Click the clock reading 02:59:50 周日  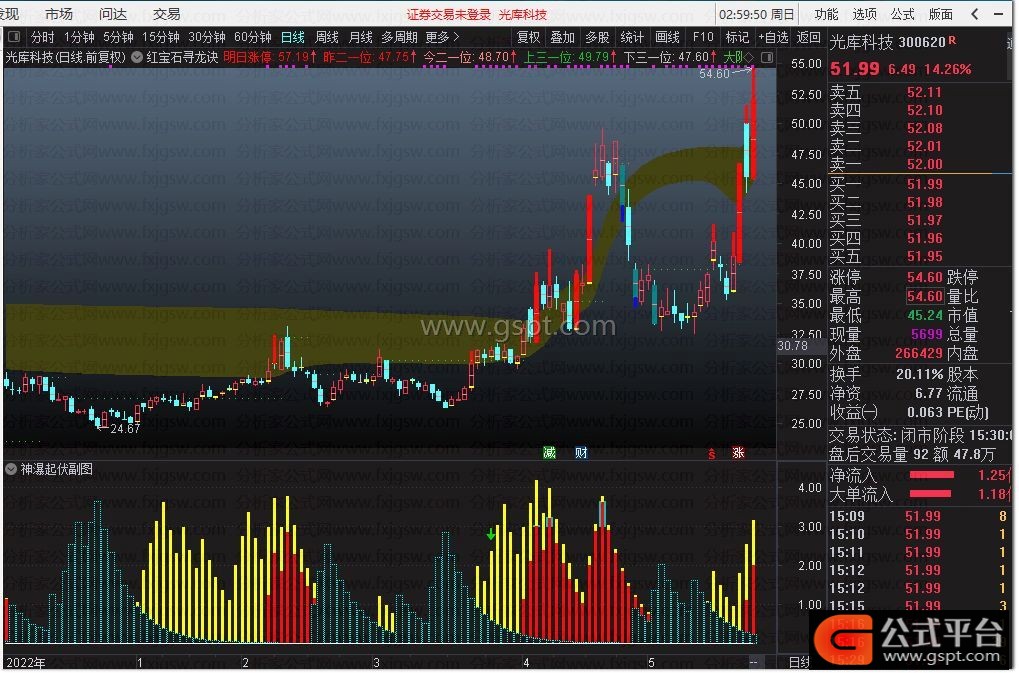[x=757, y=14]
